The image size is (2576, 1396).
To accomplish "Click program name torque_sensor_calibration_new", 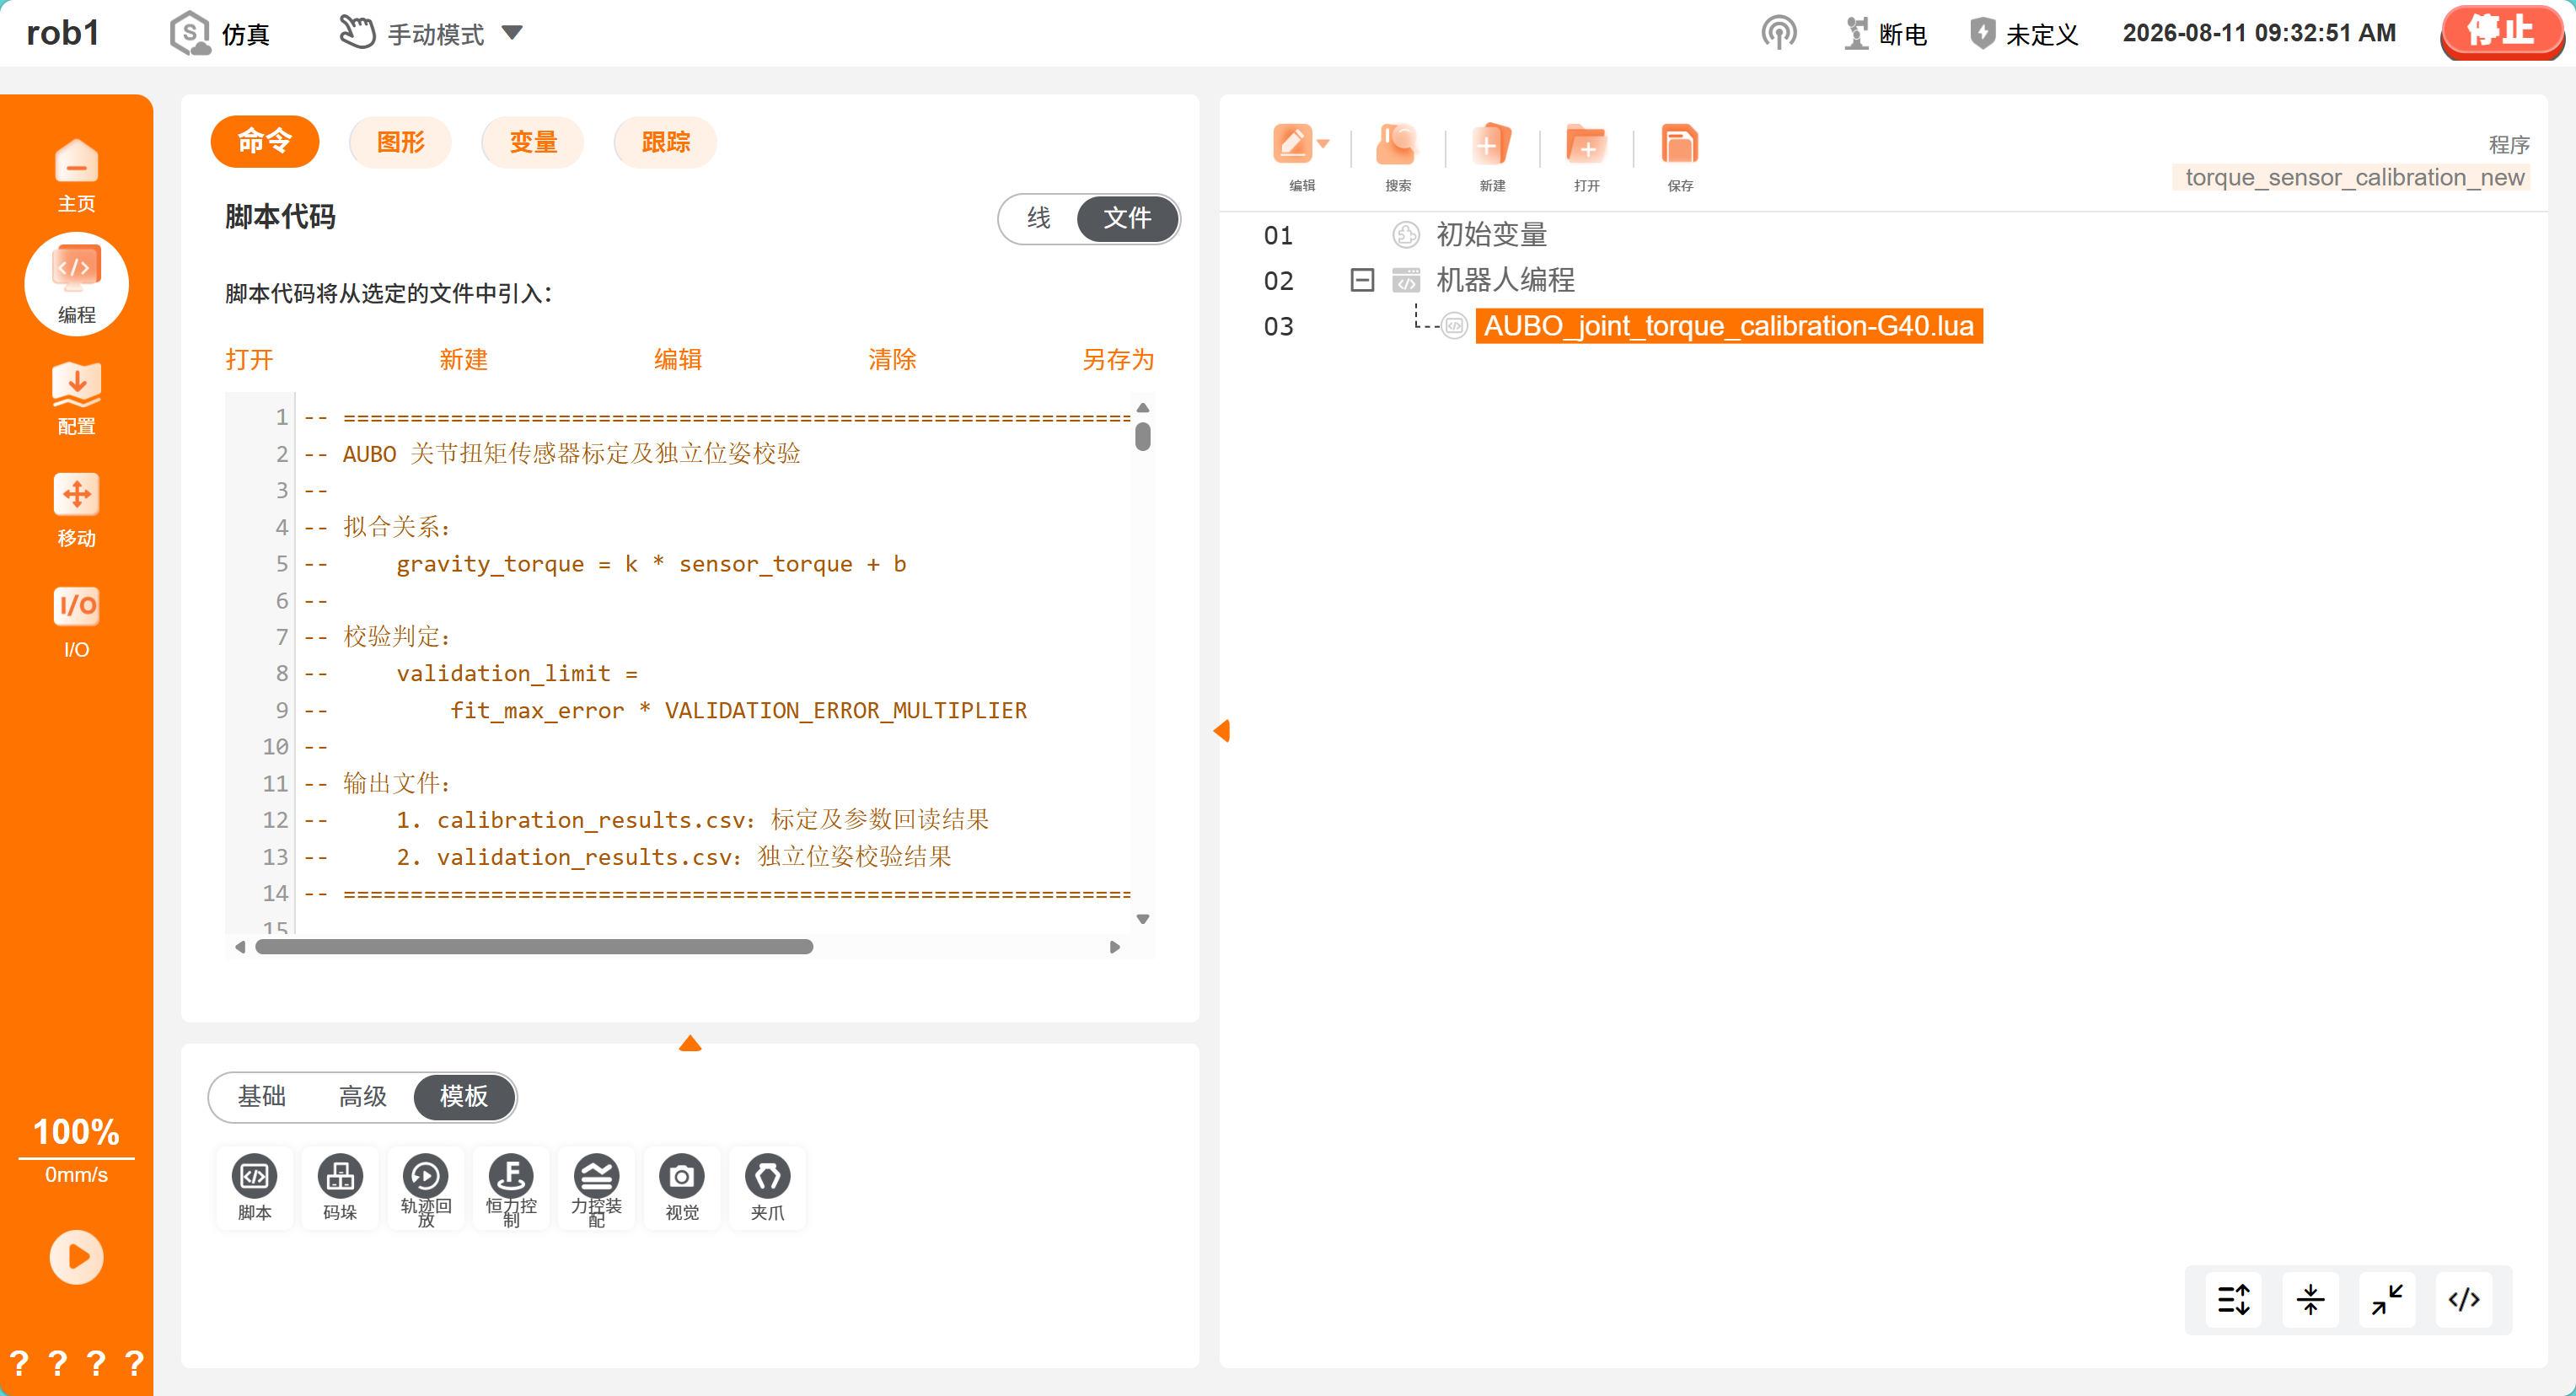I will coord(2354,178).
